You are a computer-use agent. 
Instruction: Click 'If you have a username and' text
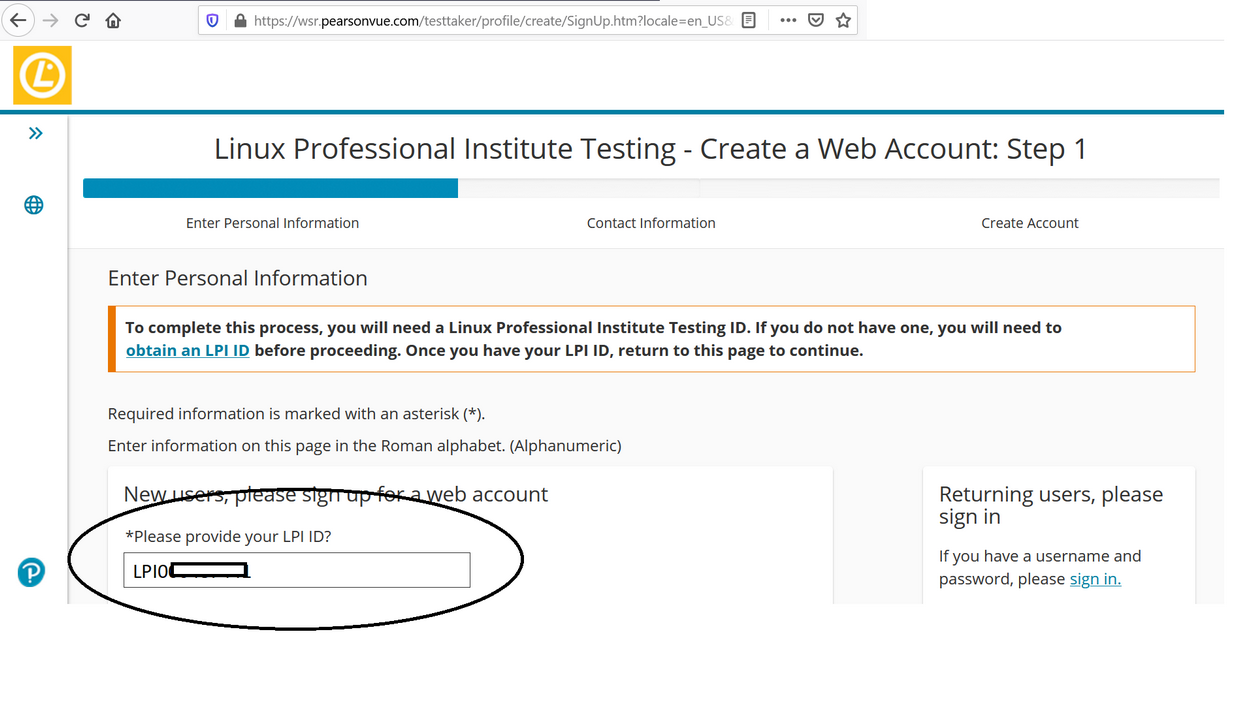coord(1040,556)
